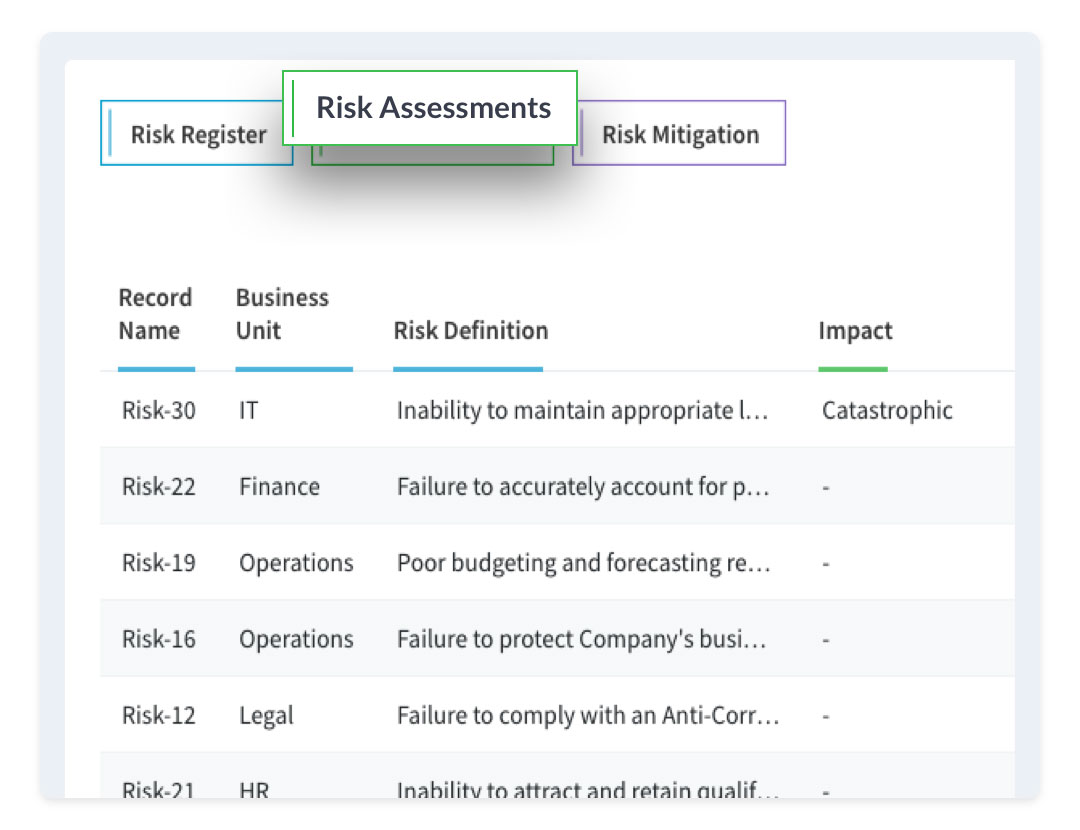1080x830 pixels.
Task: Open the Risk-22 record
Action: 159,487
